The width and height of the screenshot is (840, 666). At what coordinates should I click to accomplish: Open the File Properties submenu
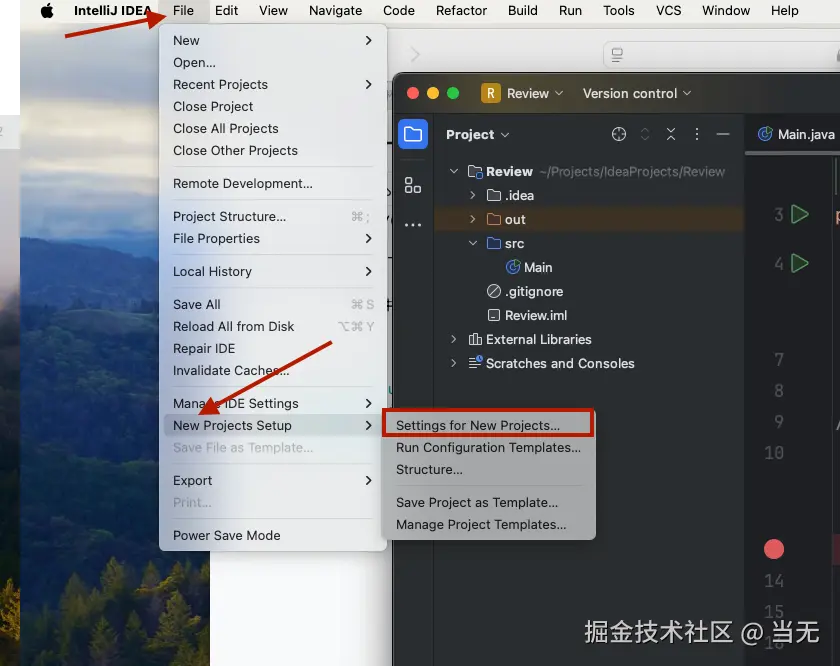click(273, 238)
